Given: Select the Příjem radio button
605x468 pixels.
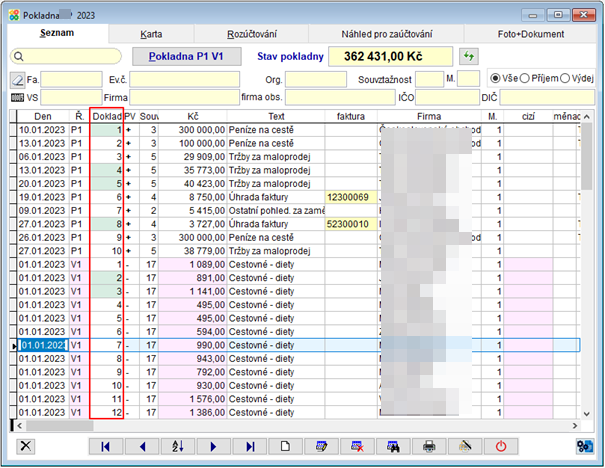Looking at the screenshot, I should tap(524, 79).
